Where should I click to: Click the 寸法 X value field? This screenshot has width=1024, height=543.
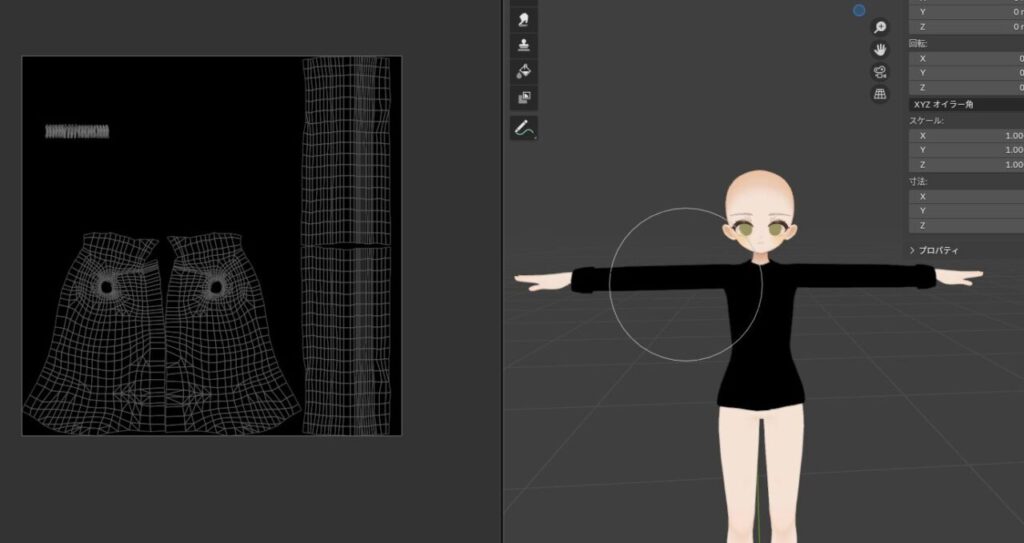tap(965, 196)
